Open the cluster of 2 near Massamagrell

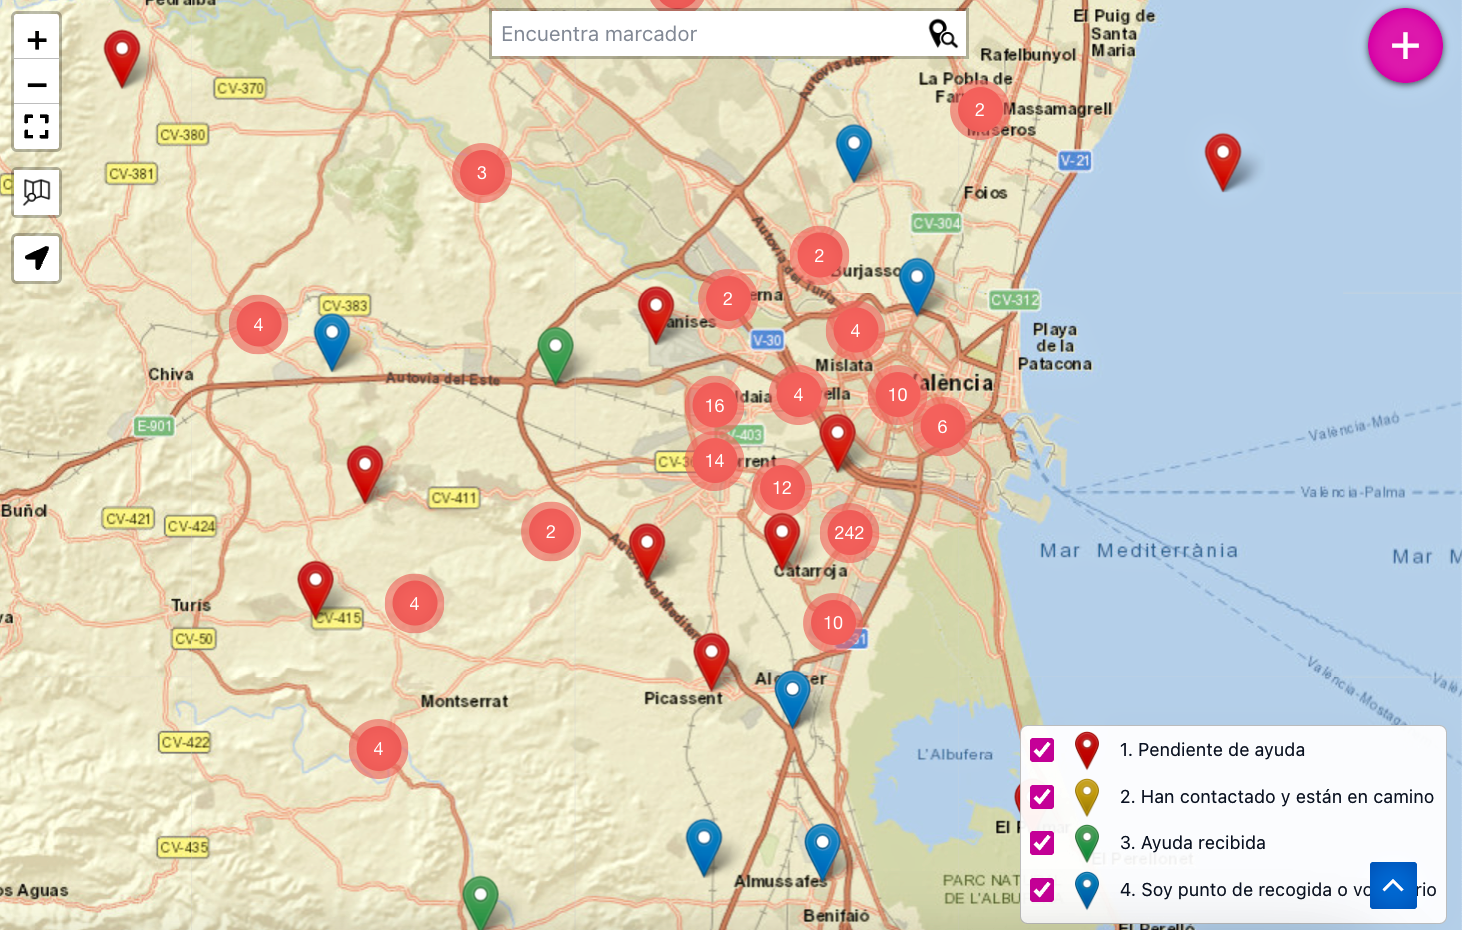coord(980,110)
